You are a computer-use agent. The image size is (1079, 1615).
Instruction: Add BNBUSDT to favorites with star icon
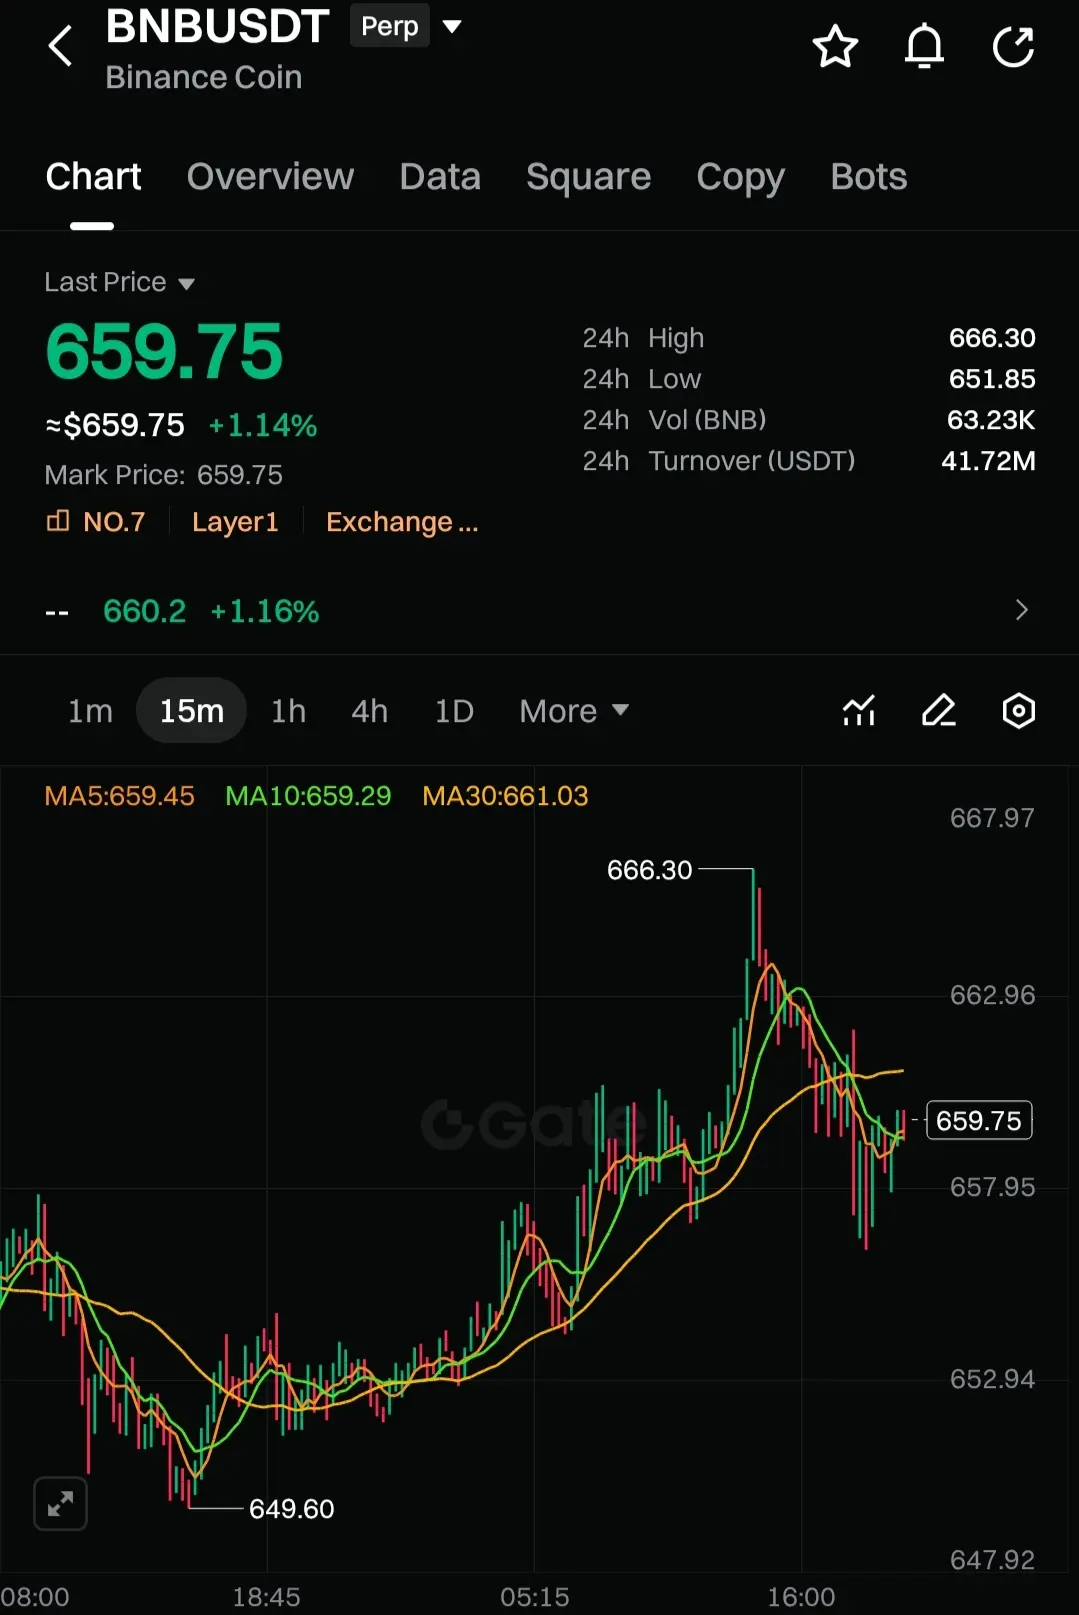835,47
